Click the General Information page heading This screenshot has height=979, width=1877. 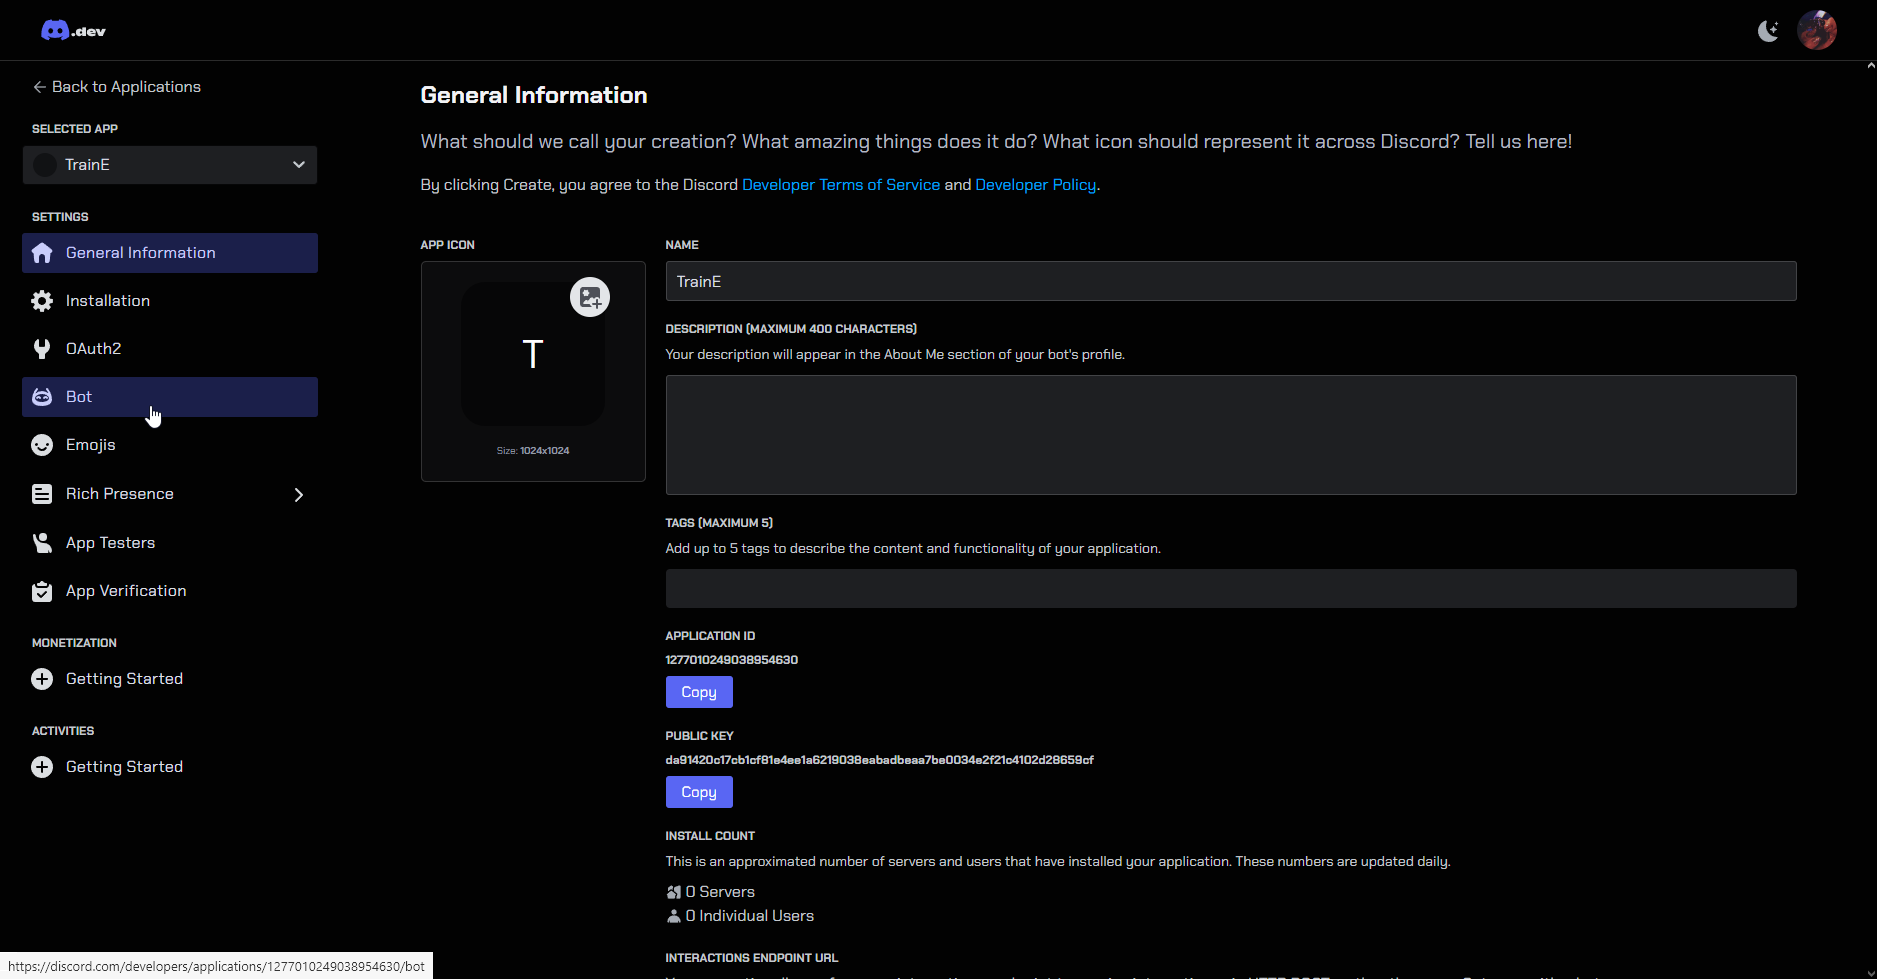pos(534,95)
